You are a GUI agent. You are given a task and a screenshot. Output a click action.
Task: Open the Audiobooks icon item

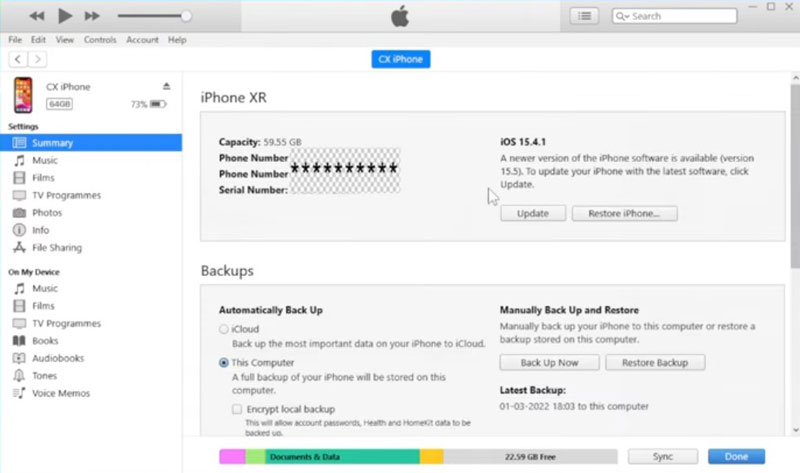tap(19, 358)
